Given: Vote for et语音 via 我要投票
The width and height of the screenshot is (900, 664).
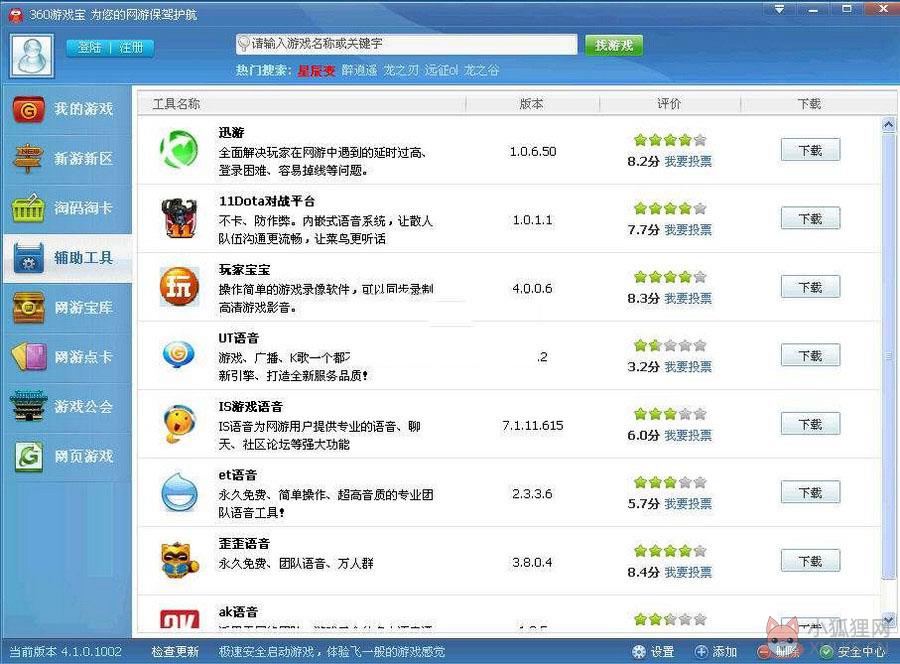Looking at the screenshot, I should [x=688, y=504].
